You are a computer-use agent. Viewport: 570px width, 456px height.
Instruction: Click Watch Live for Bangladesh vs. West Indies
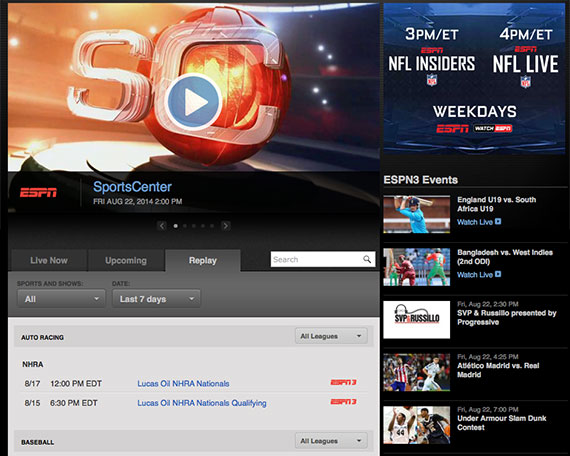pyautogui.click(x=475, y=275)
